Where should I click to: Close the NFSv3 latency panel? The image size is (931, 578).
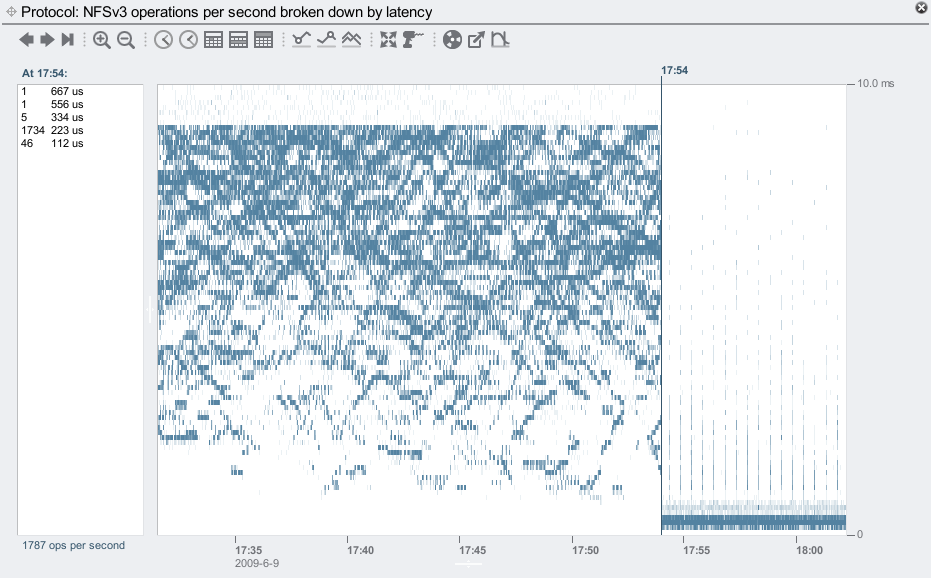coord(920,8)
